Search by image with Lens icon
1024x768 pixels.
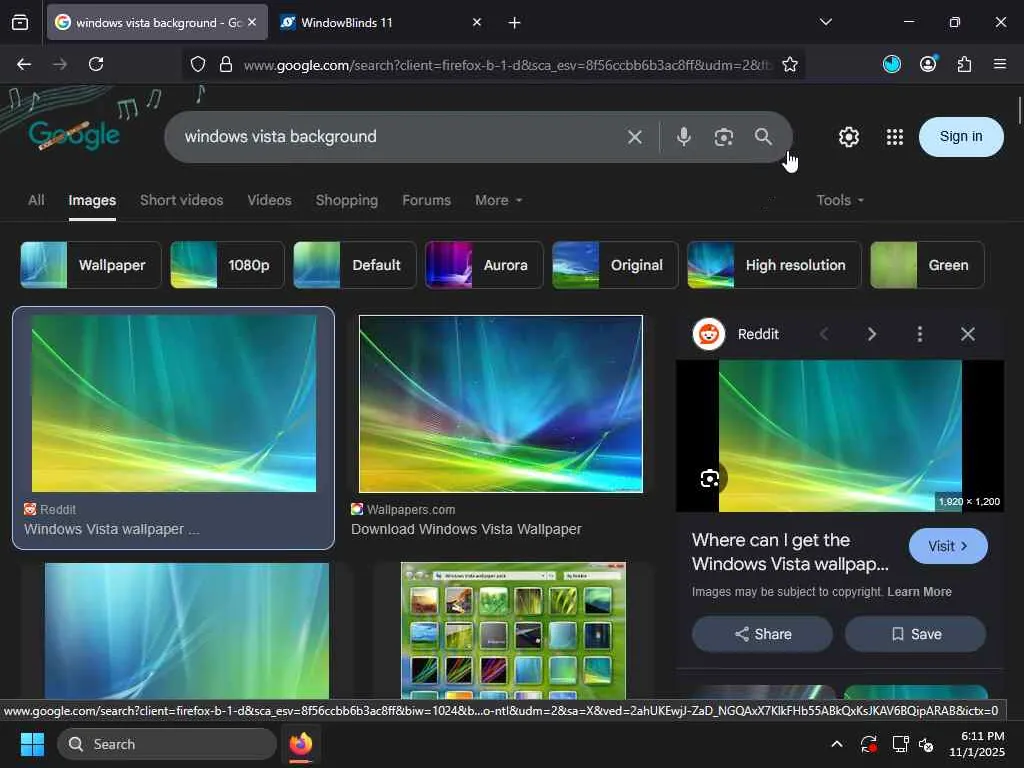pyautogui.click(x=724, y=137)
